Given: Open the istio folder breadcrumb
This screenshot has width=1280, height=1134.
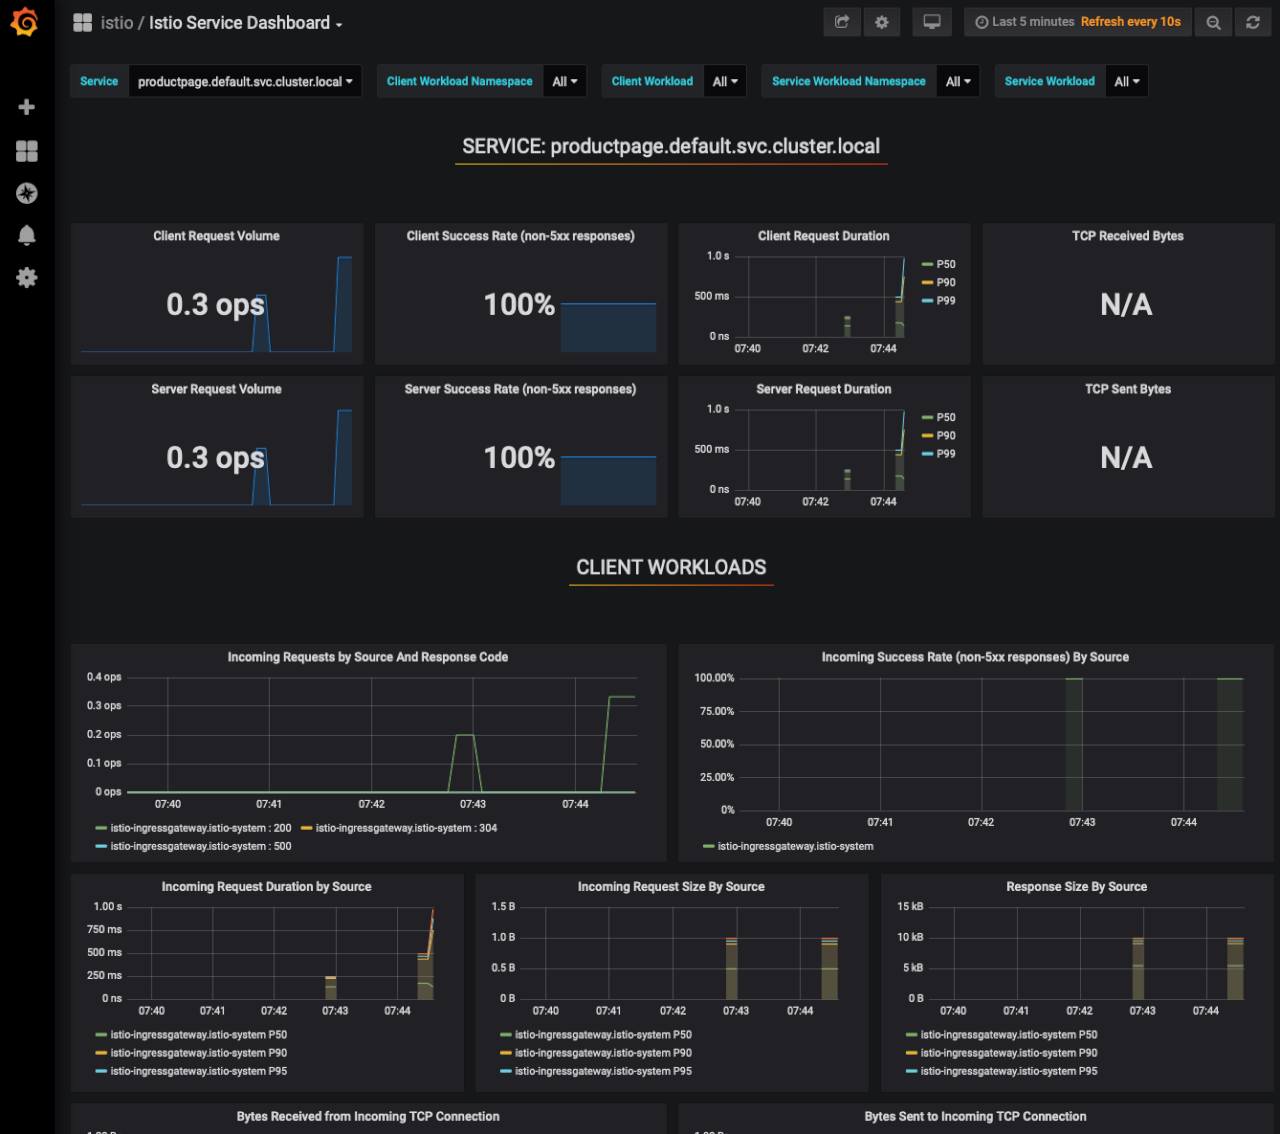Looking at the screenshot, I should [115, 22].
